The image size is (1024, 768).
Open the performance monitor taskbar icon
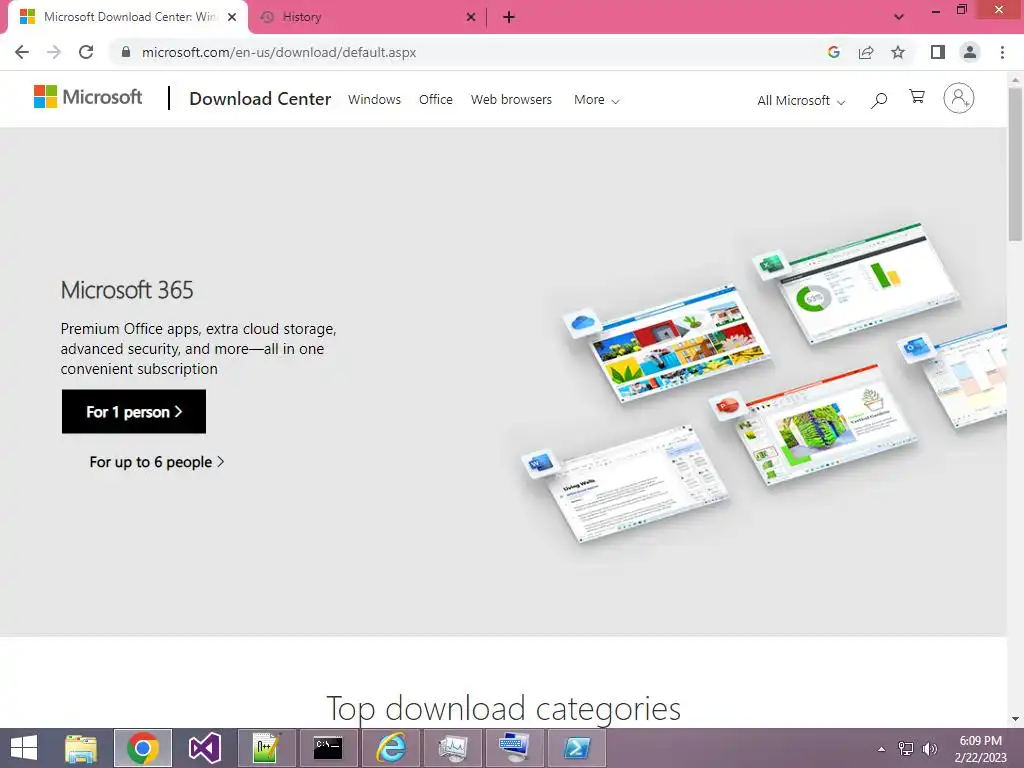coord(453,748)
